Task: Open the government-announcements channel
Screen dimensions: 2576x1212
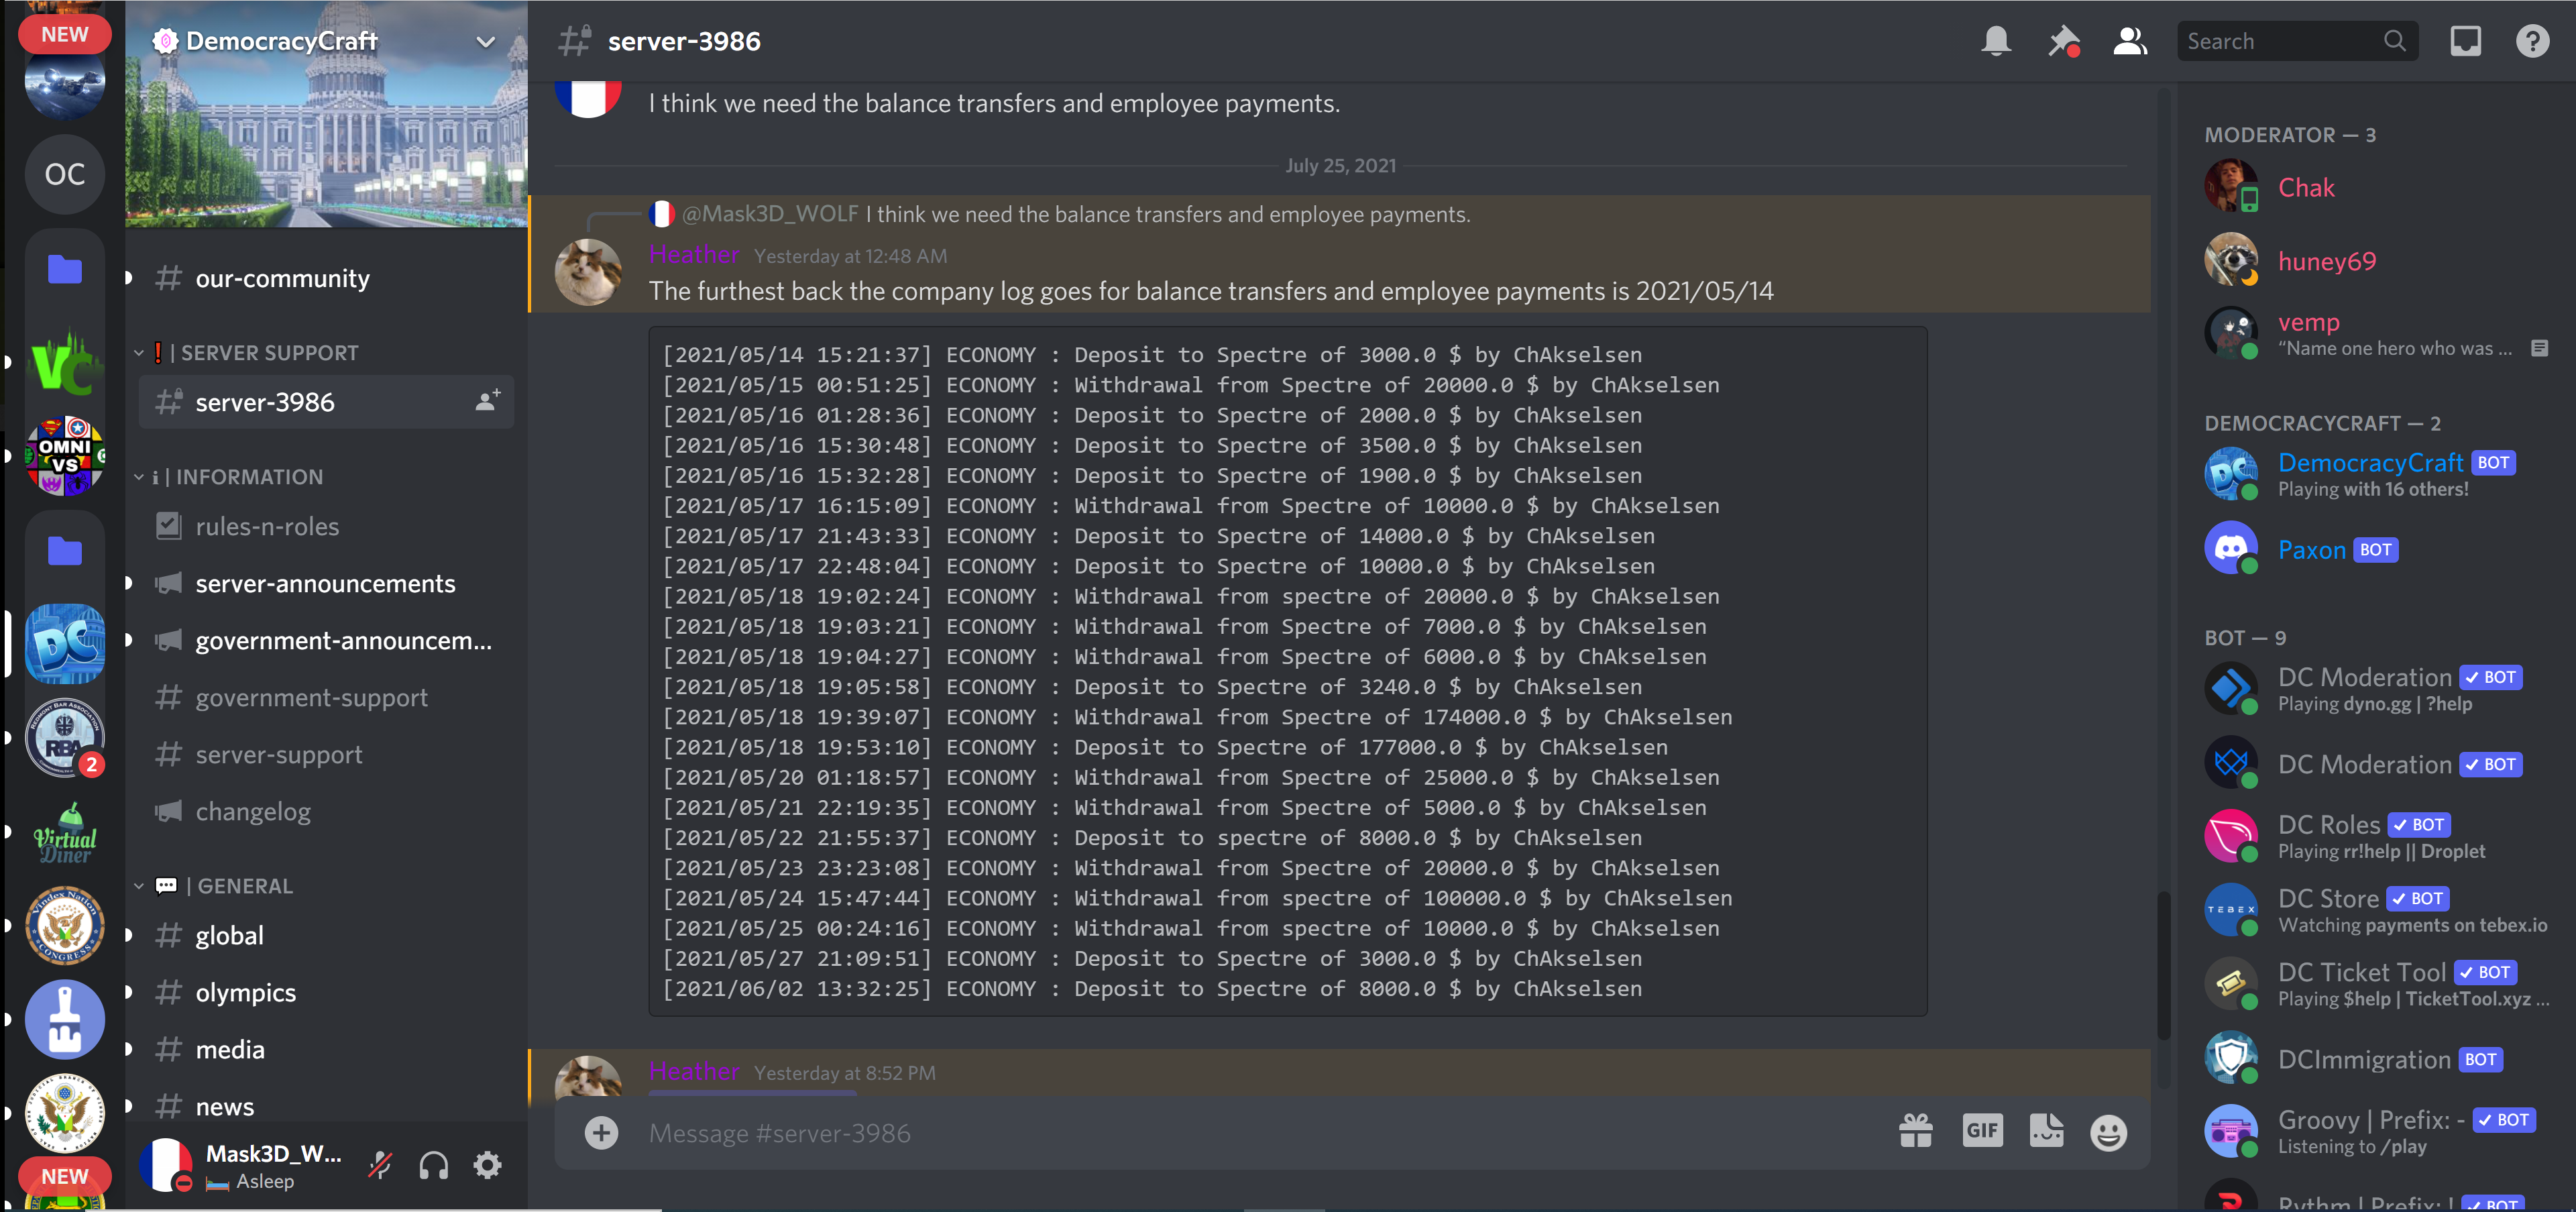Action: coord(326,640)
